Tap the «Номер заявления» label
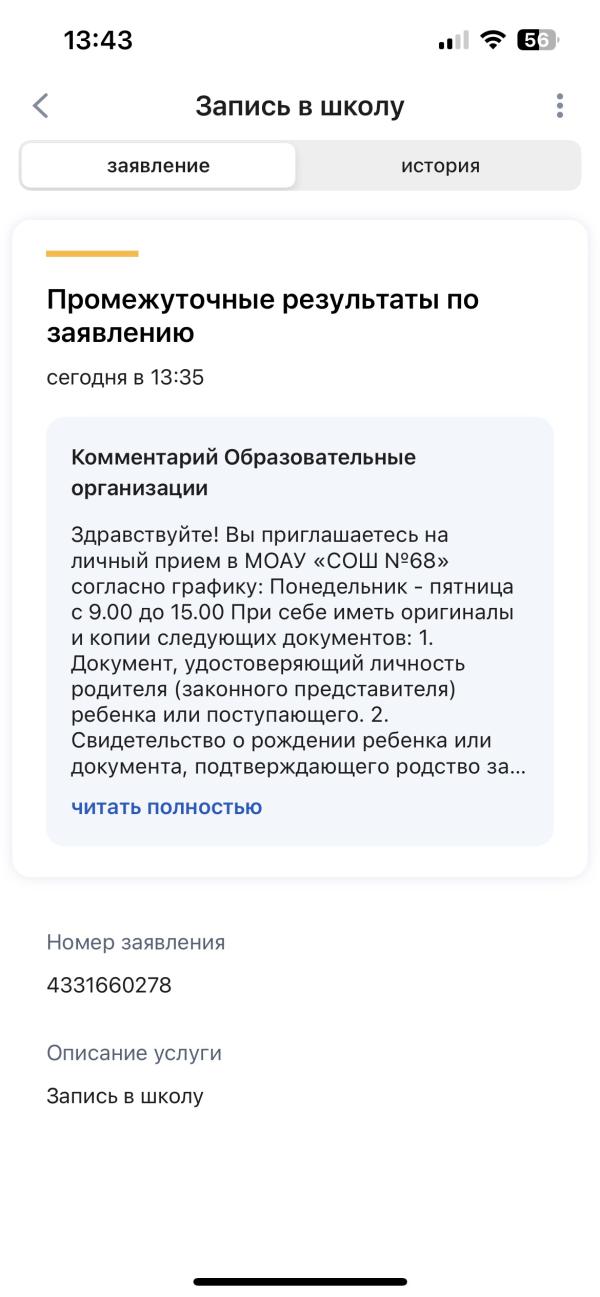 [136, 942]
